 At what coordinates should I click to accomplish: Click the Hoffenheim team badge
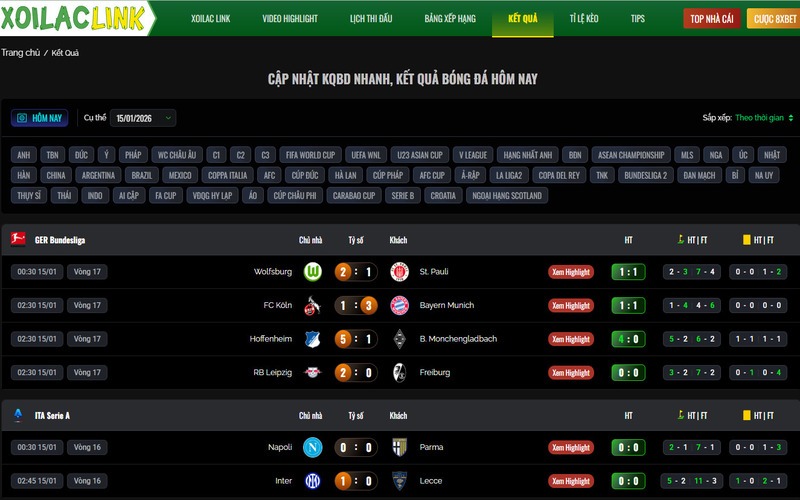[312, 339]
